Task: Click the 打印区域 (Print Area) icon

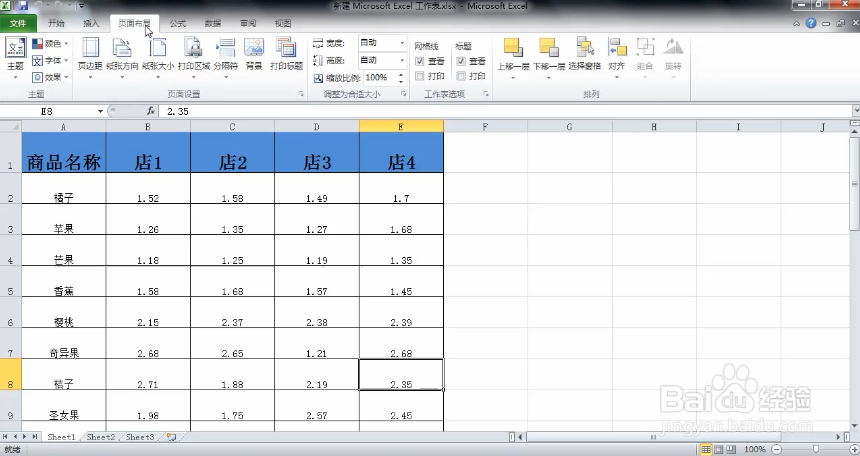Action: tap(193, 48)
